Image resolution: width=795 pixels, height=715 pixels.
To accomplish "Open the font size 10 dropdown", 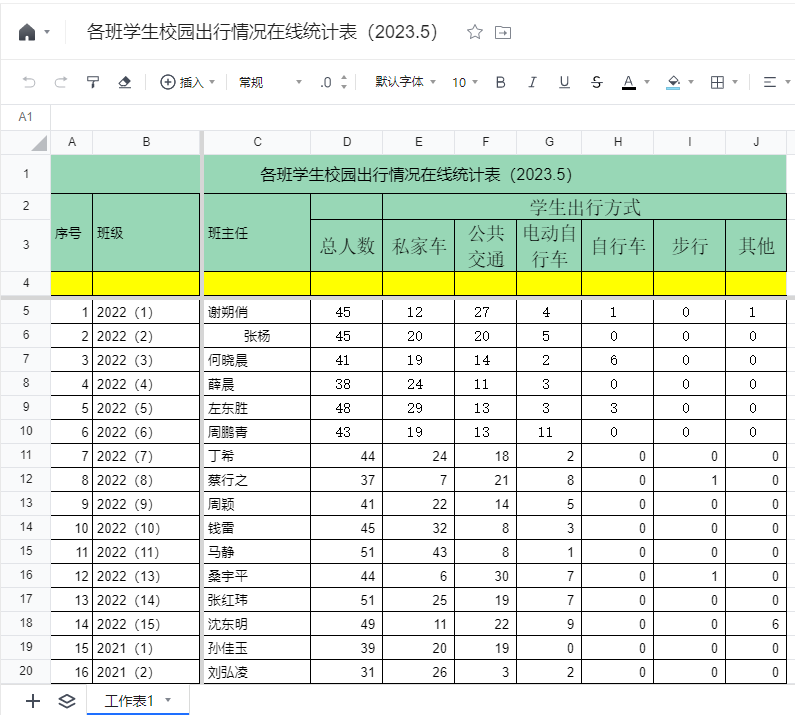I will point(465,82).
